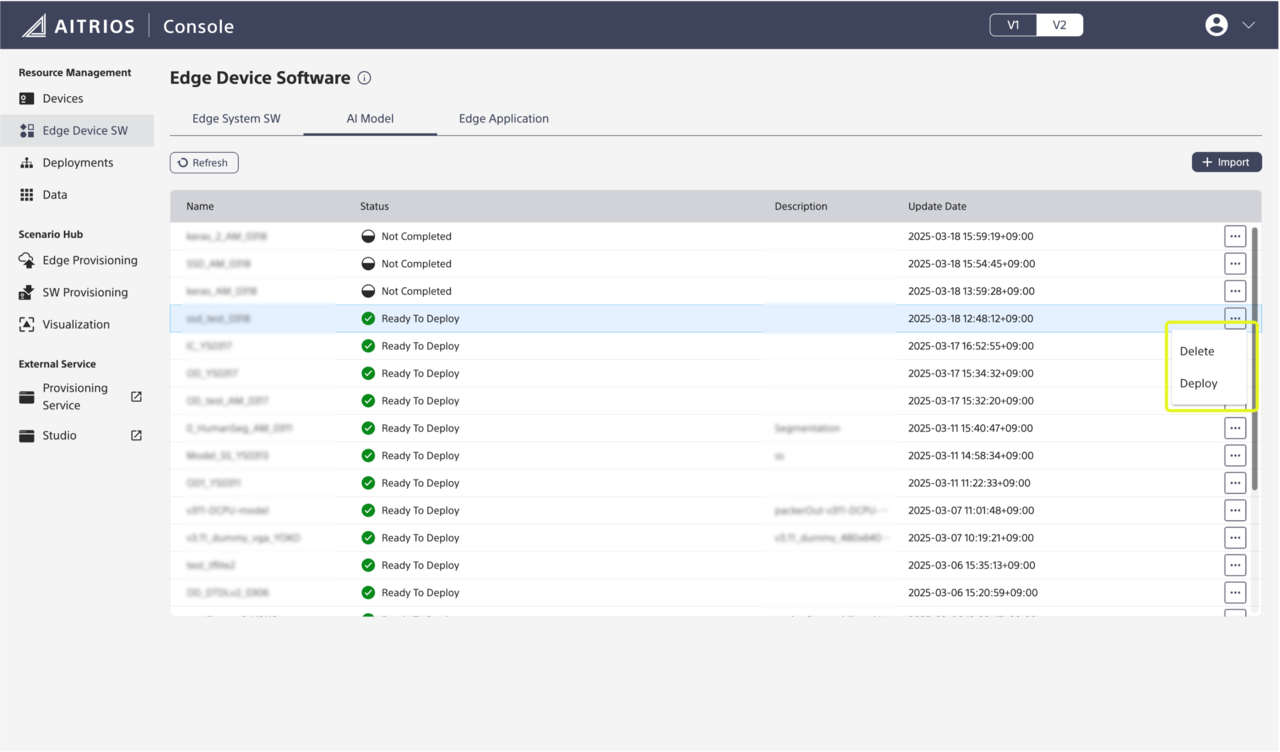Open more options for the 10:19:21 row
Screen dimensions: 1280x752
point(1235,538)
